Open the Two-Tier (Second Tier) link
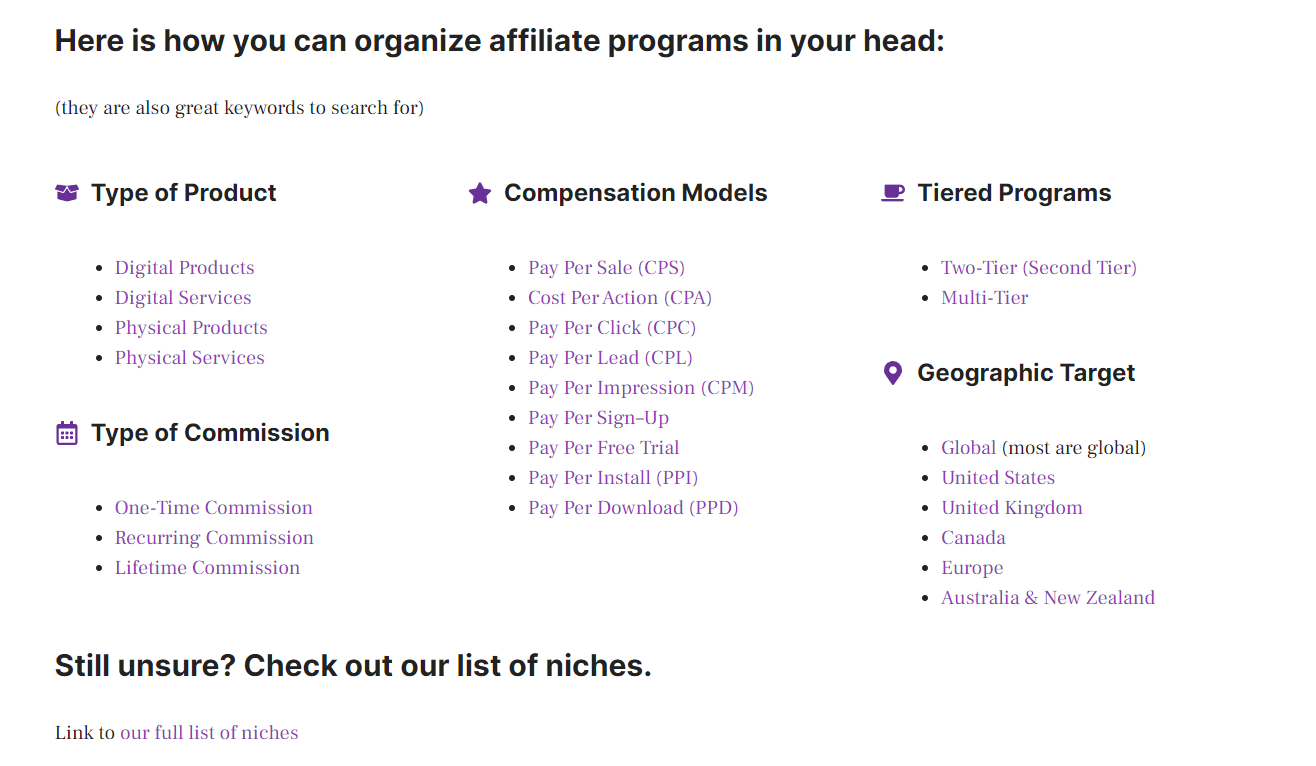 [1039, 268]
